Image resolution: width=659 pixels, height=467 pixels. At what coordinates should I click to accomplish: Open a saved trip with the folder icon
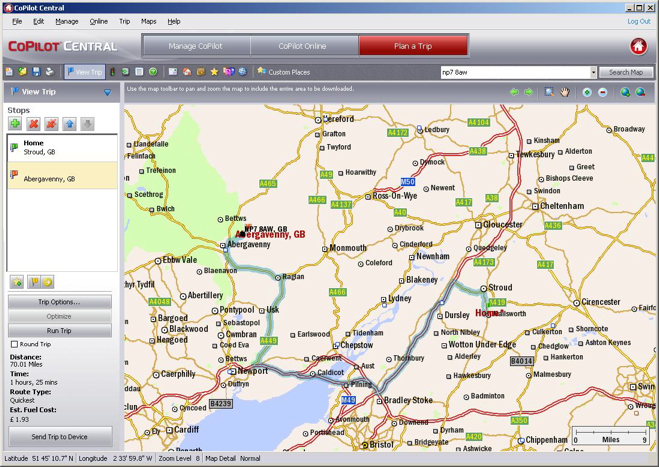pyautogui.click(x=22, y=72)
